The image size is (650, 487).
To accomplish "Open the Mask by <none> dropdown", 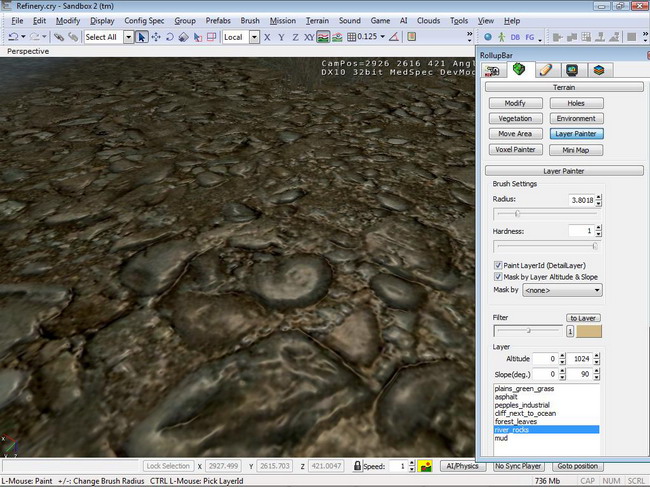I will coord(563,290).
